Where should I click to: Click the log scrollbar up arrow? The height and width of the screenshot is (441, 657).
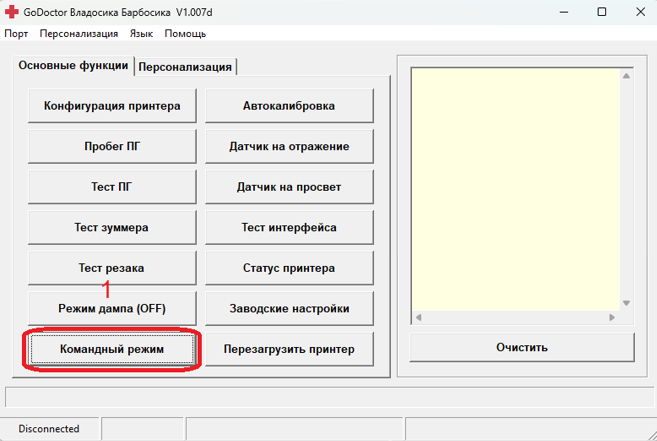pos(627,75)
